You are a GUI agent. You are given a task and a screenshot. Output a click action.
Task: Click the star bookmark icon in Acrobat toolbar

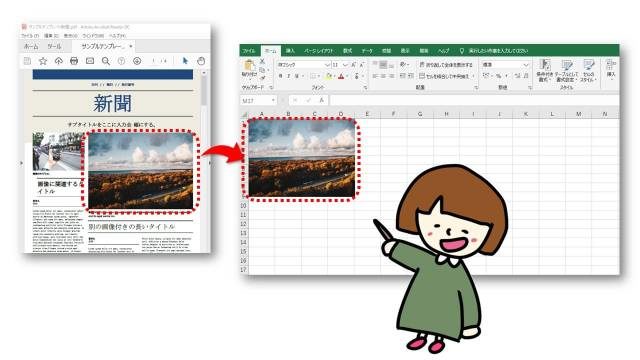click(43, 61)
